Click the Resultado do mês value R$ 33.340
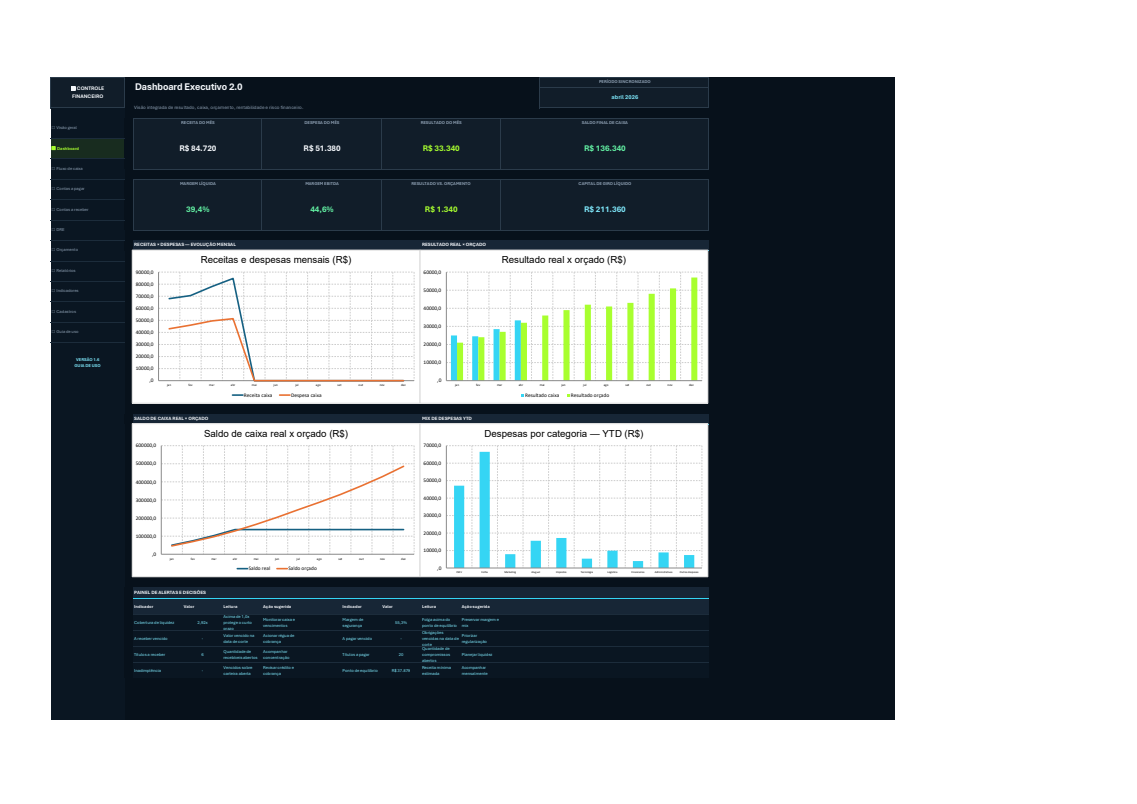Viewport: 1137px width, 804px height. coord(441,148)
